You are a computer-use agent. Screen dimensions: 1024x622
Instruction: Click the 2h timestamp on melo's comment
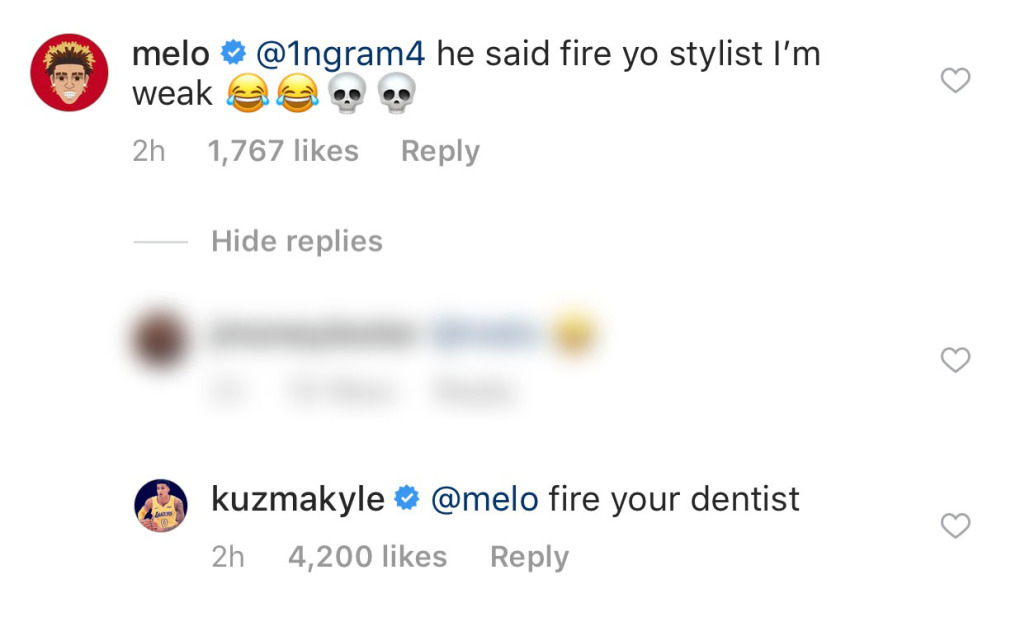[x=148, y=150]
